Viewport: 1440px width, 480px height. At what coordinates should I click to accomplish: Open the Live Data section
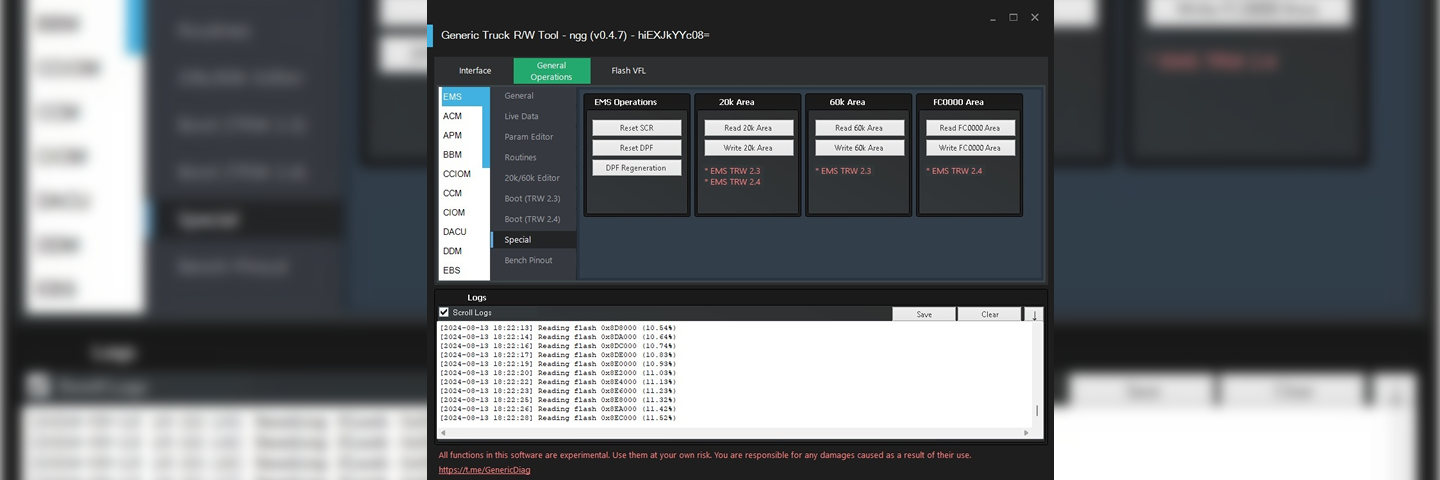[521, 117]
